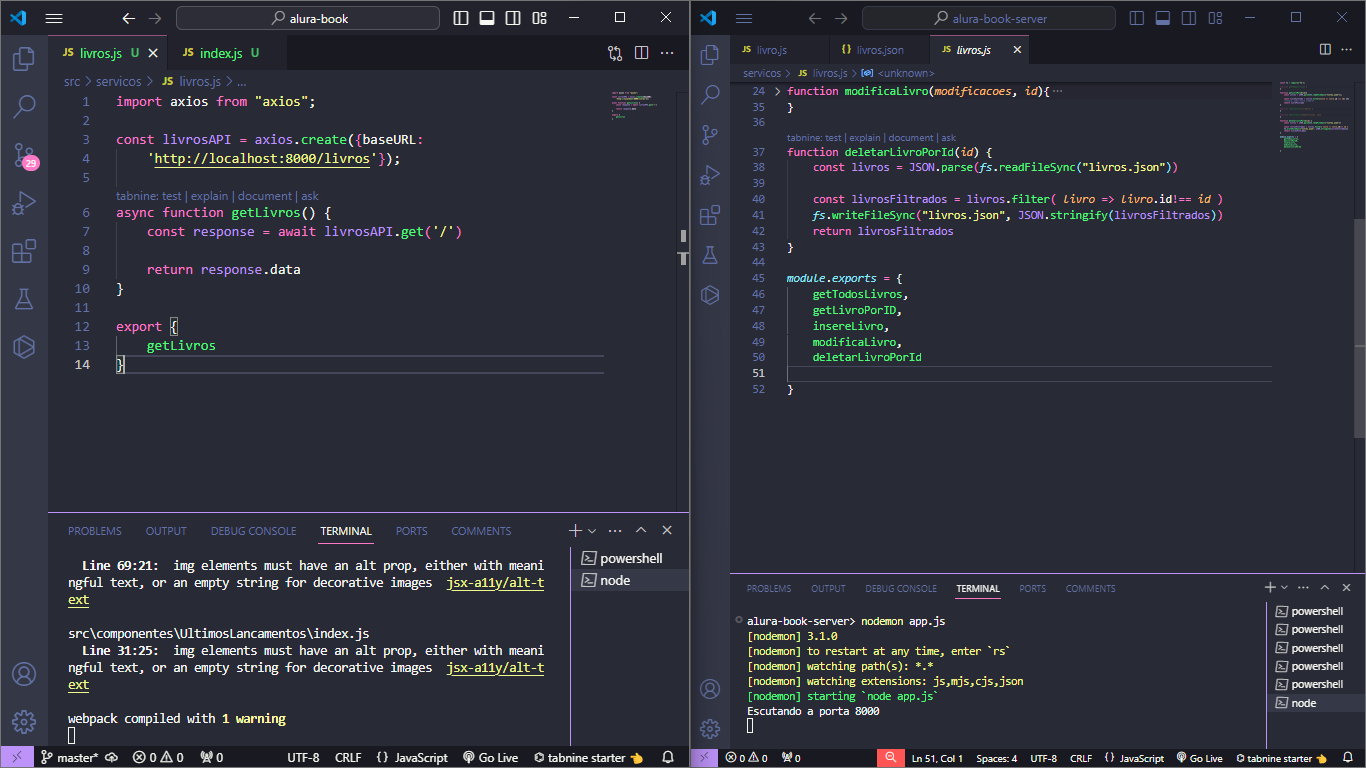The height and width of the screenshot is (768, 1366).
Task: Open terminal more actions in alura-book-server panel
Action: [1303, 588]
